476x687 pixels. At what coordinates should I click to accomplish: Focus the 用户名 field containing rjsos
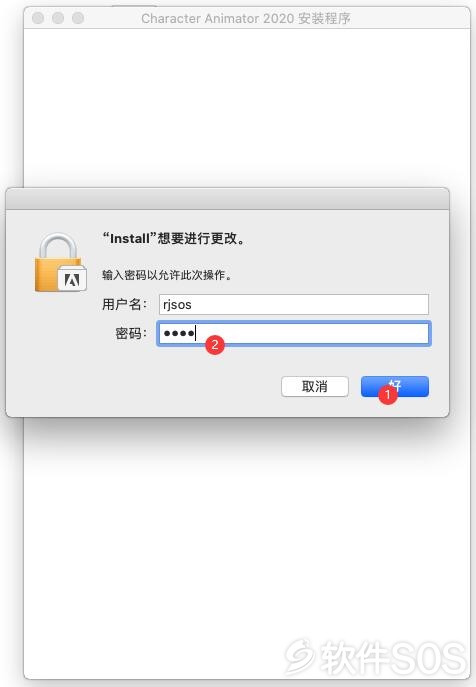pyautogui.click(x=294, y=304)
